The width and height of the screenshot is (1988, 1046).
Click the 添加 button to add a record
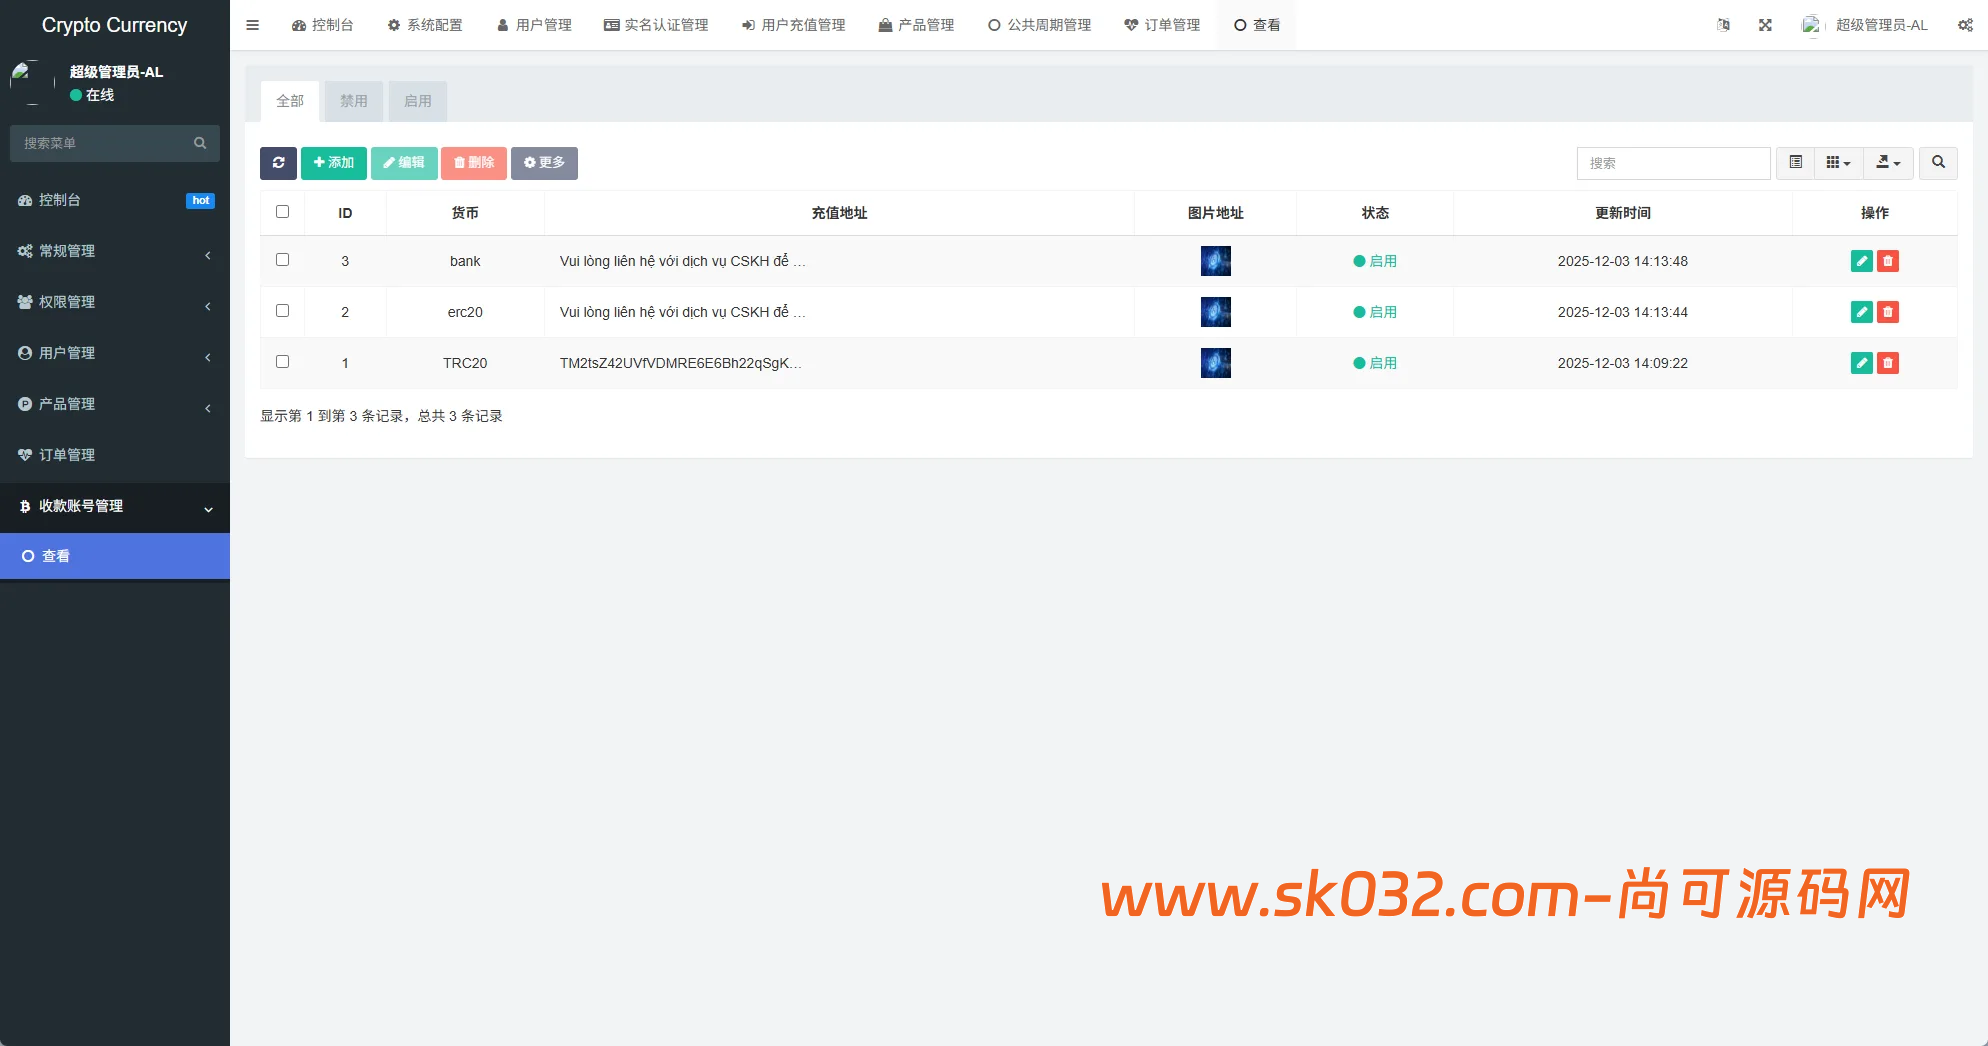(x=333, y=163)
